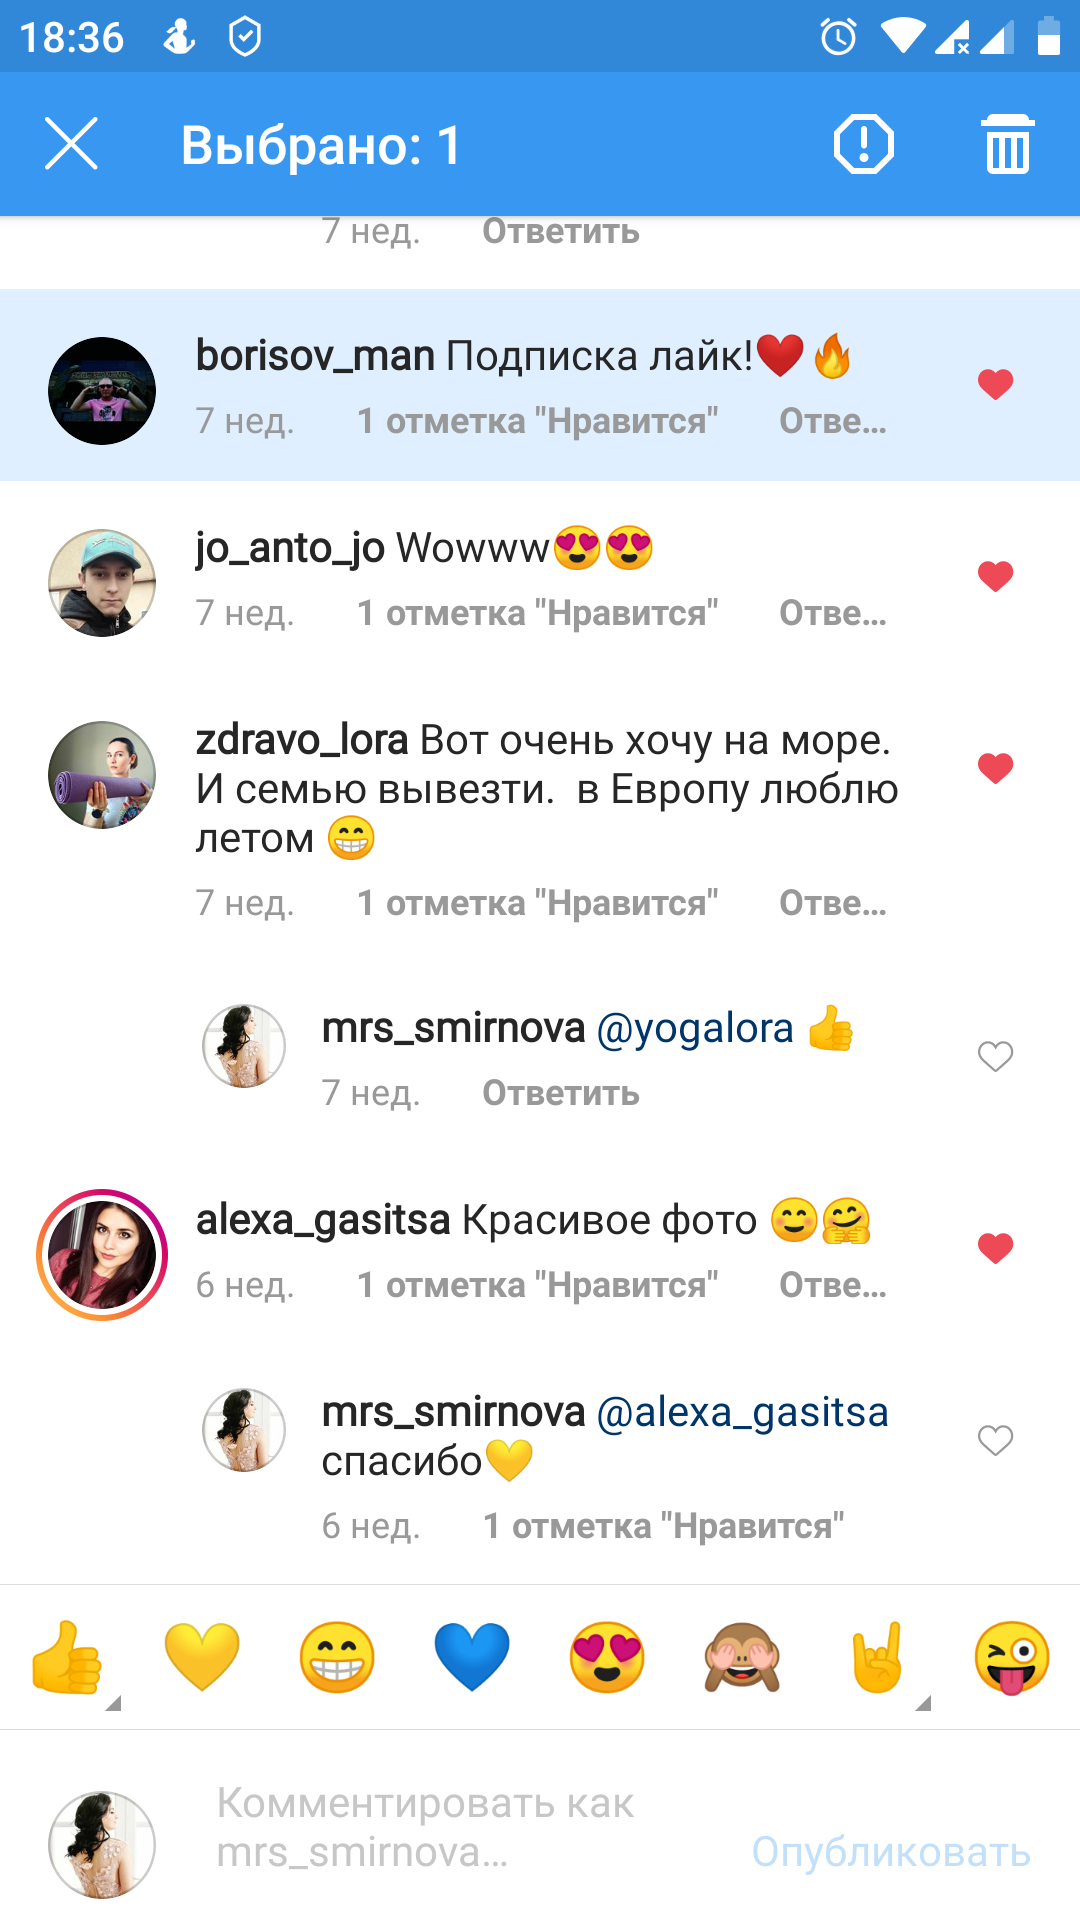
Task: Cancel selection with the X icon
Action: coord(71,144)
